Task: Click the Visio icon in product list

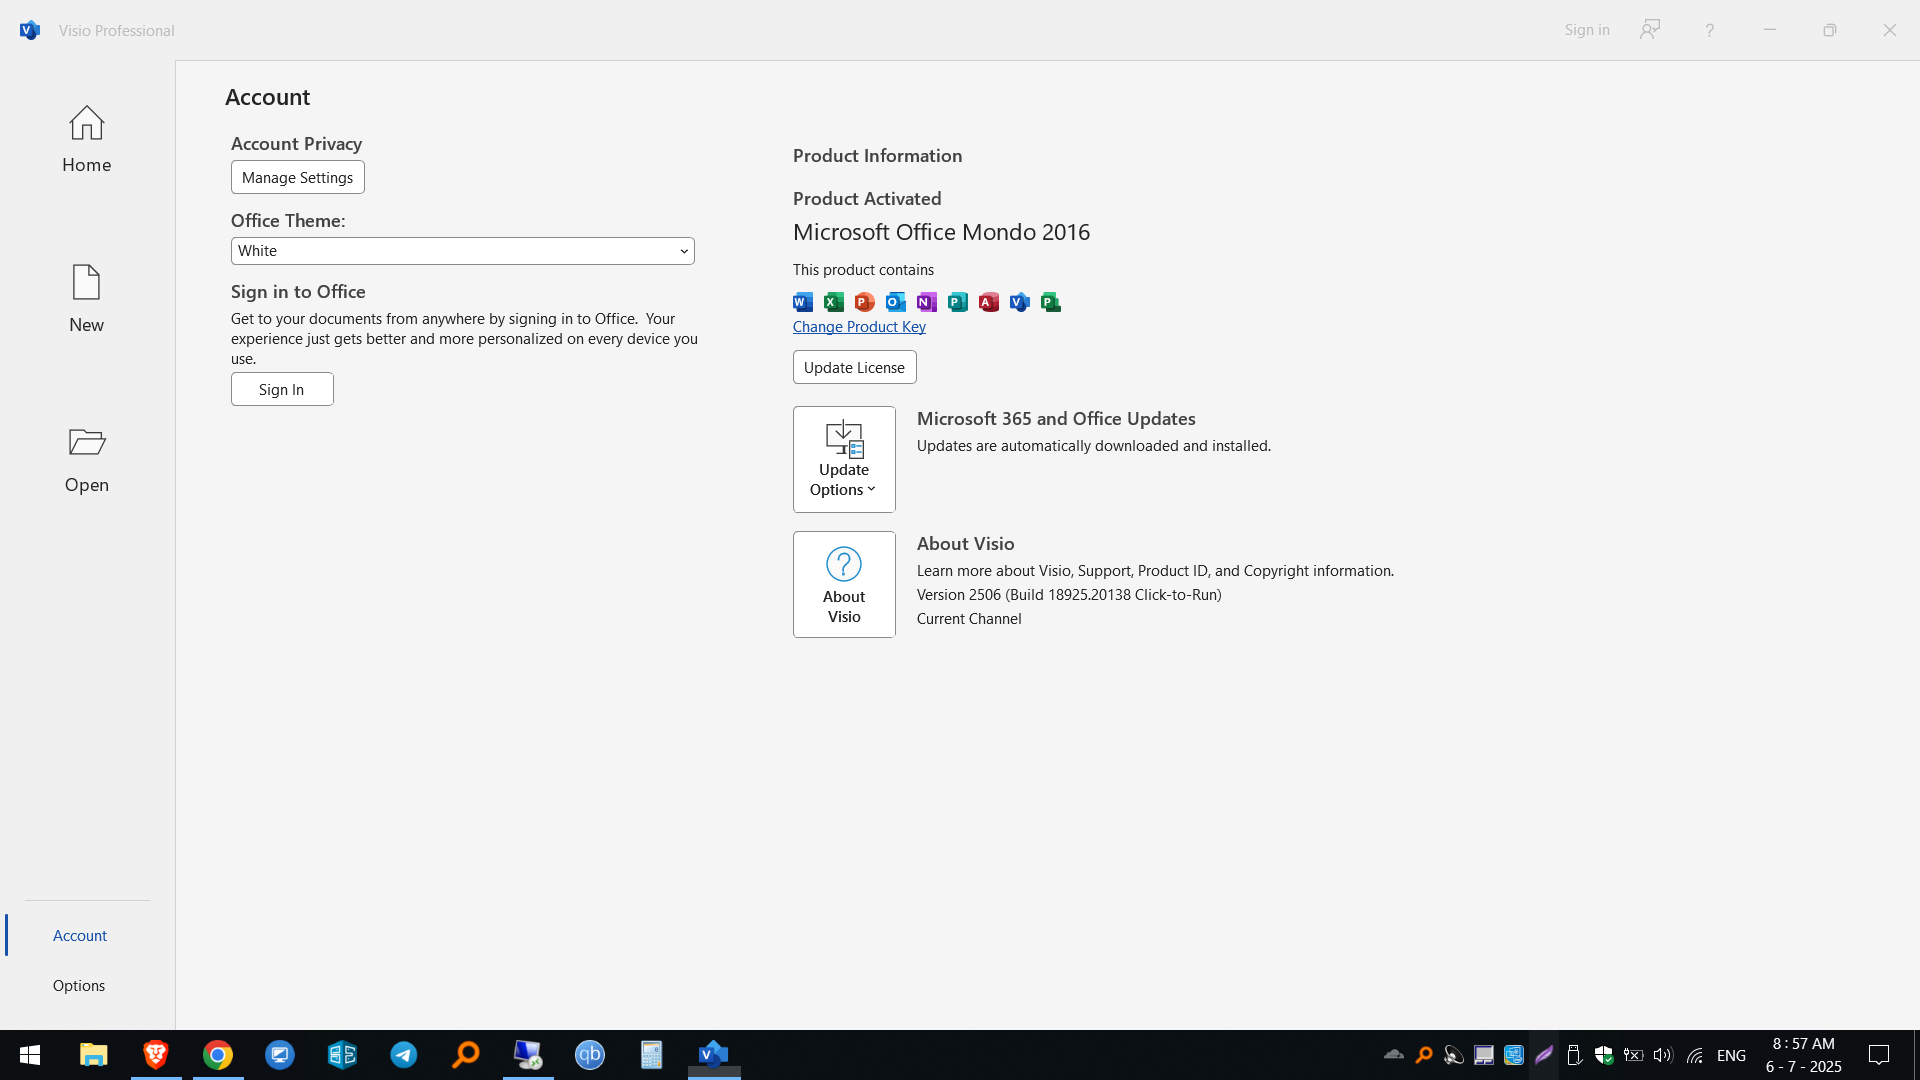Action: (x=1020, y=302)
